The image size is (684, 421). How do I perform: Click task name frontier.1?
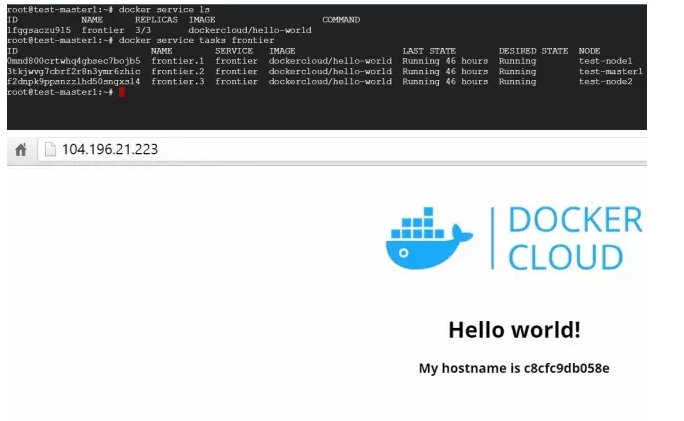pyautogui.click(x=178, y=61)
